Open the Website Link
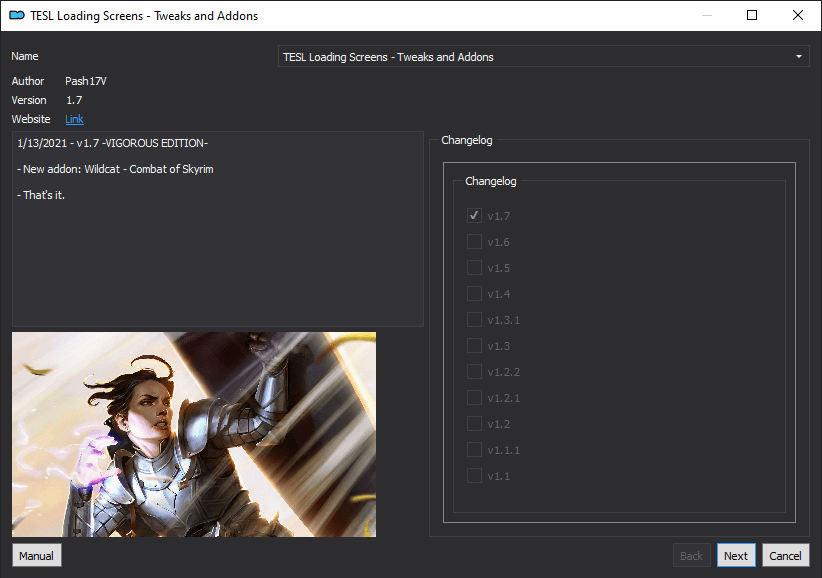Viewport: 822px width, 578px height. tap(74, 119)
